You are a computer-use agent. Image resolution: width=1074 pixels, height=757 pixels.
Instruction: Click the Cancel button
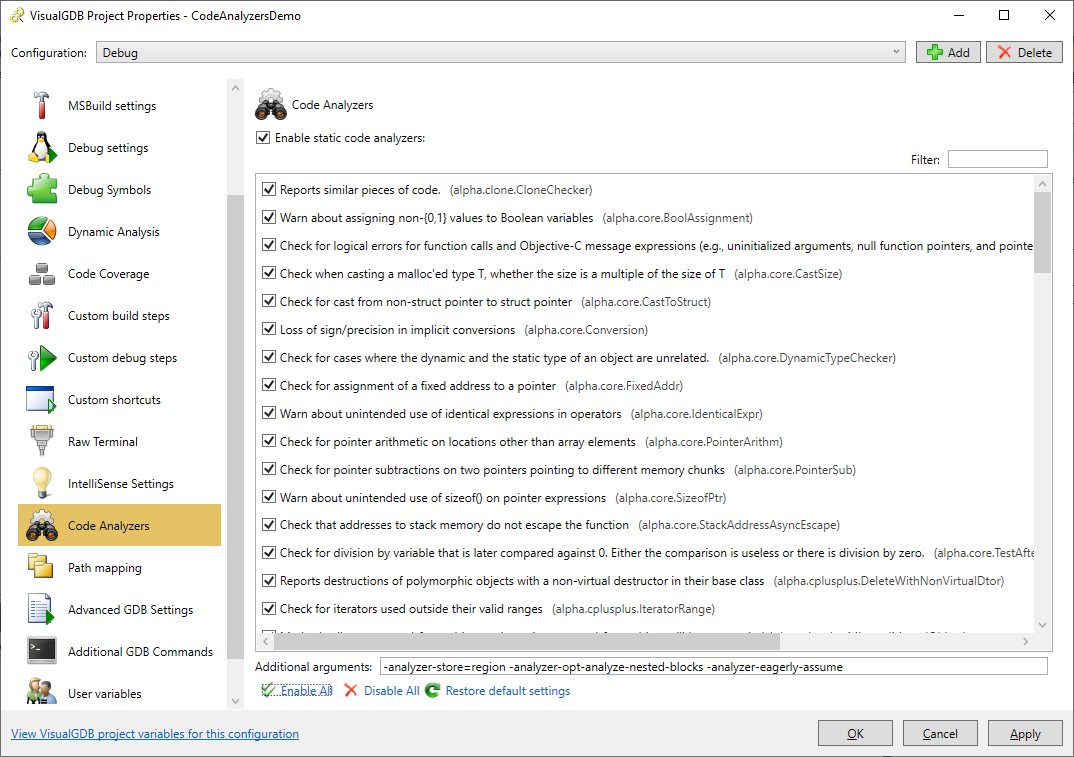(x=940, y=733)
